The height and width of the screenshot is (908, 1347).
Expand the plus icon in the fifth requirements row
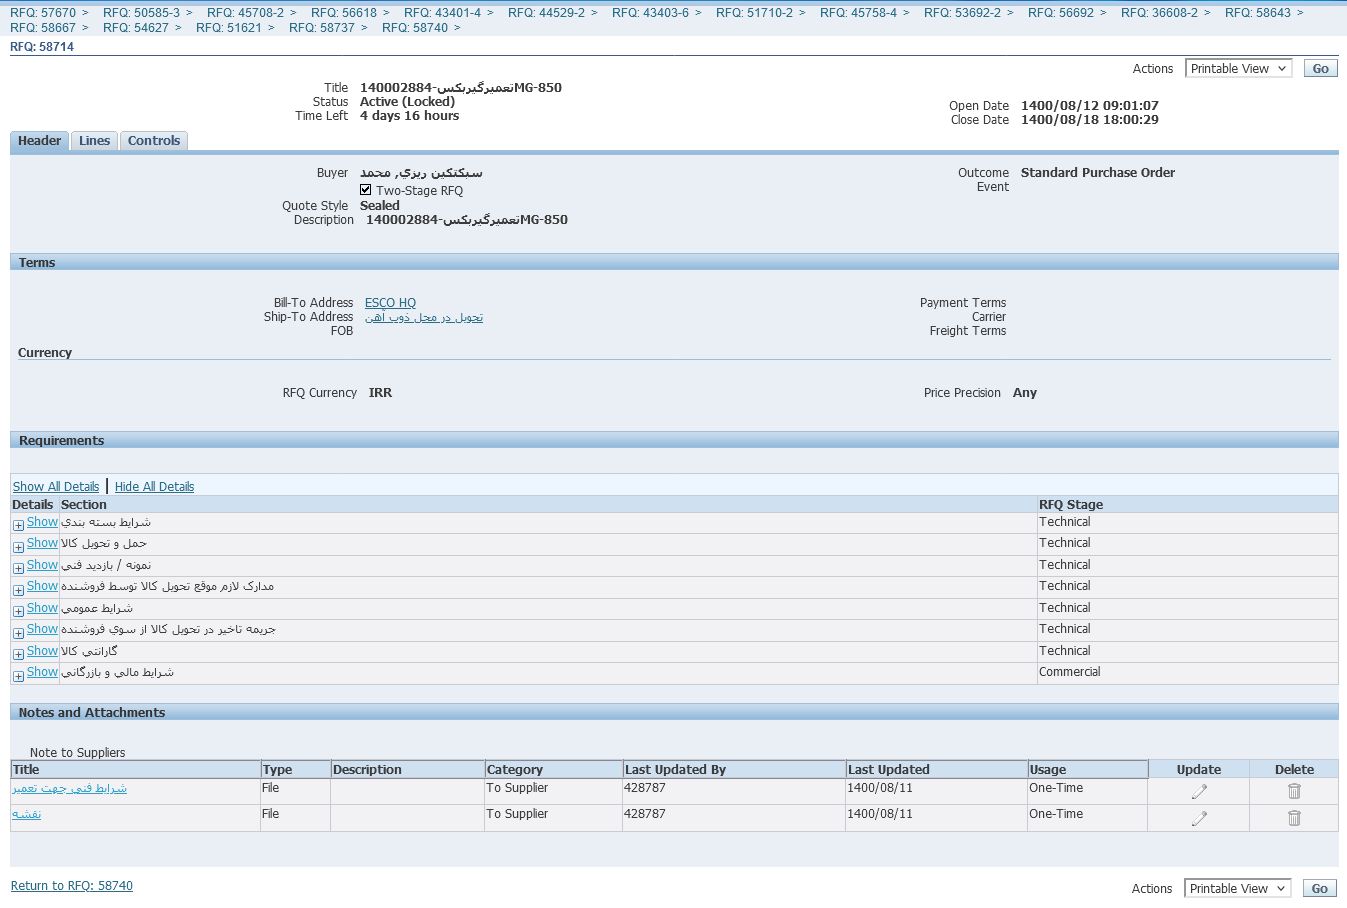click(x=18, y=611)
